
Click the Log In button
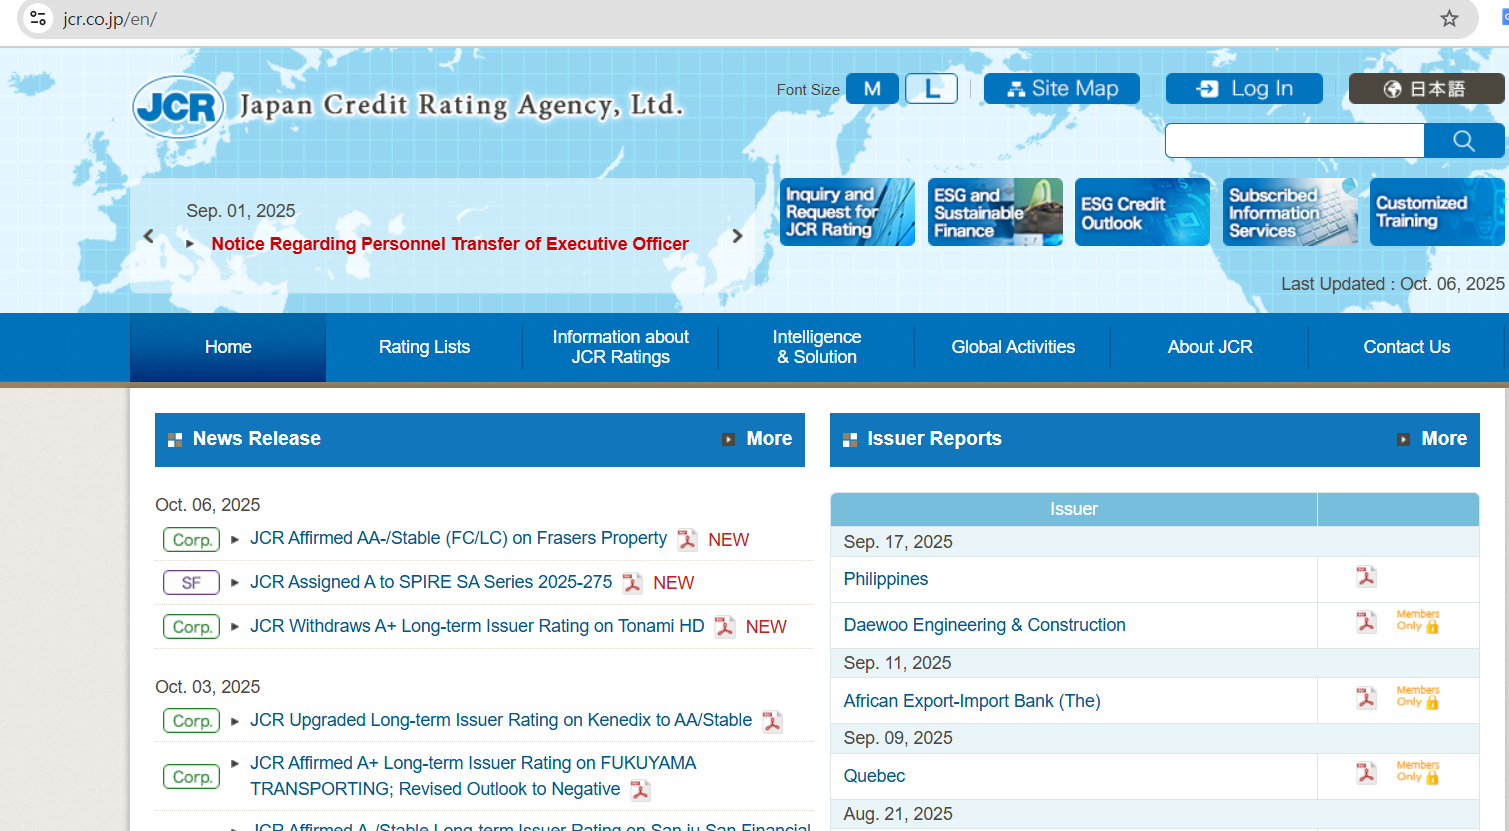[1244, 89]
